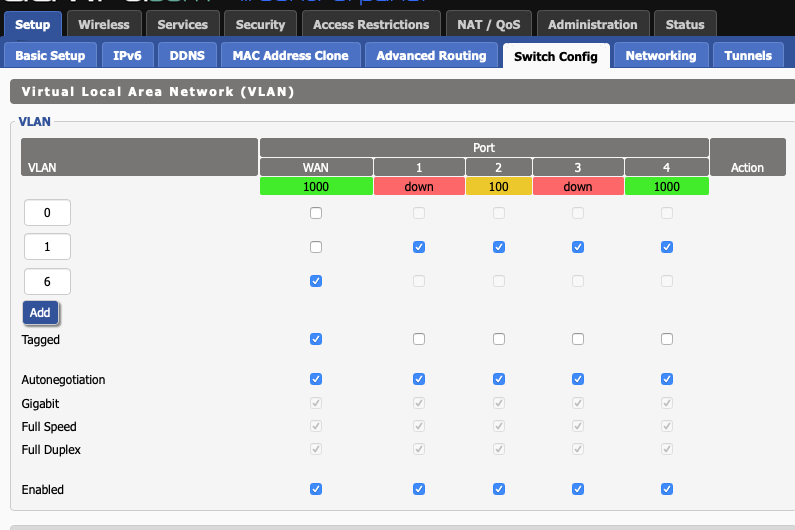Uncheck VLAN 1 on port 1

click(419, 247)
